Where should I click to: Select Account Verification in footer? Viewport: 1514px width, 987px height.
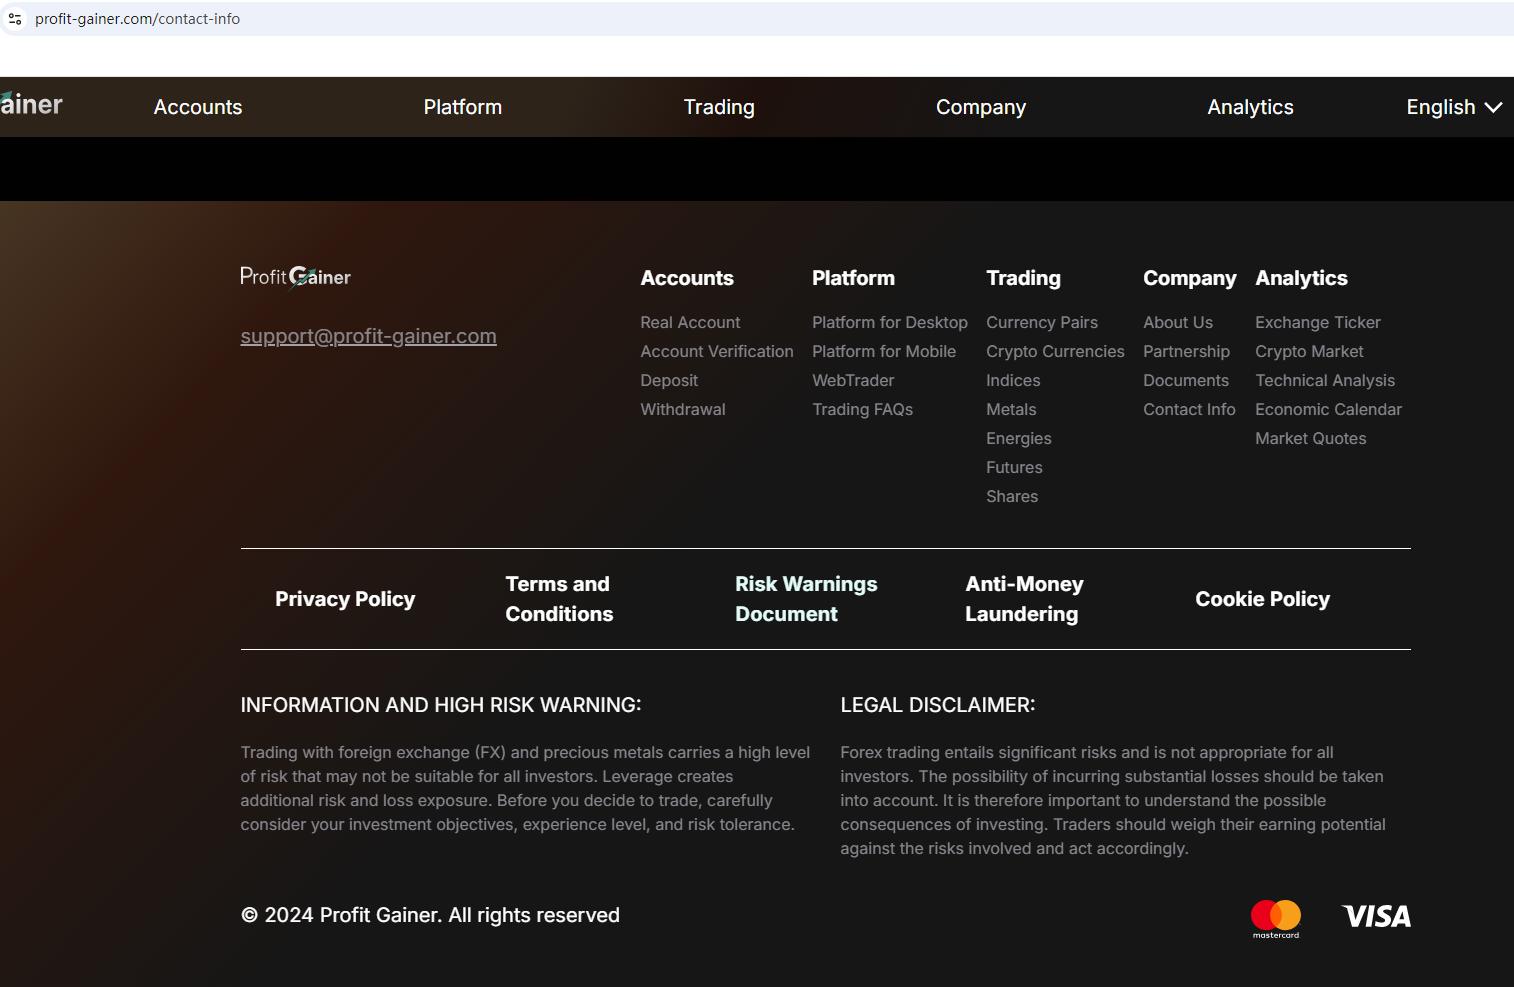pyautogui.click(x=716, y=351)
